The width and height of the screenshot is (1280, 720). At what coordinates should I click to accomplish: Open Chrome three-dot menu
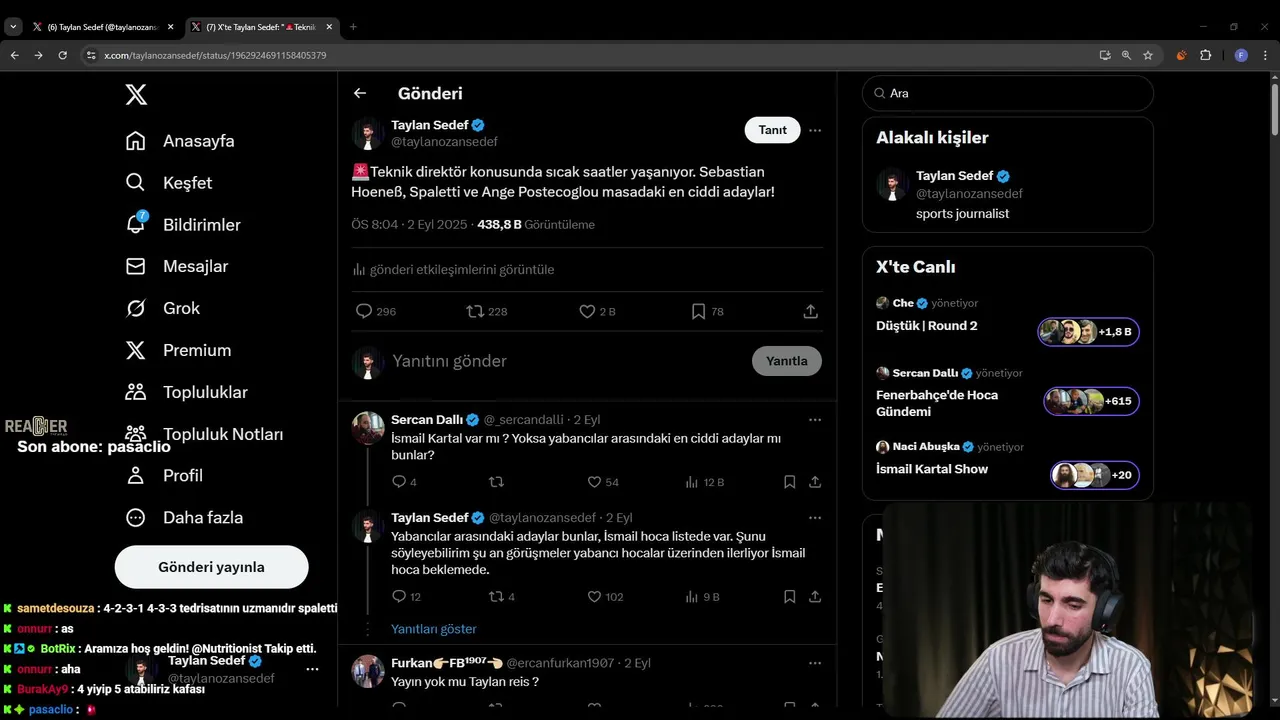point(1264,55)
